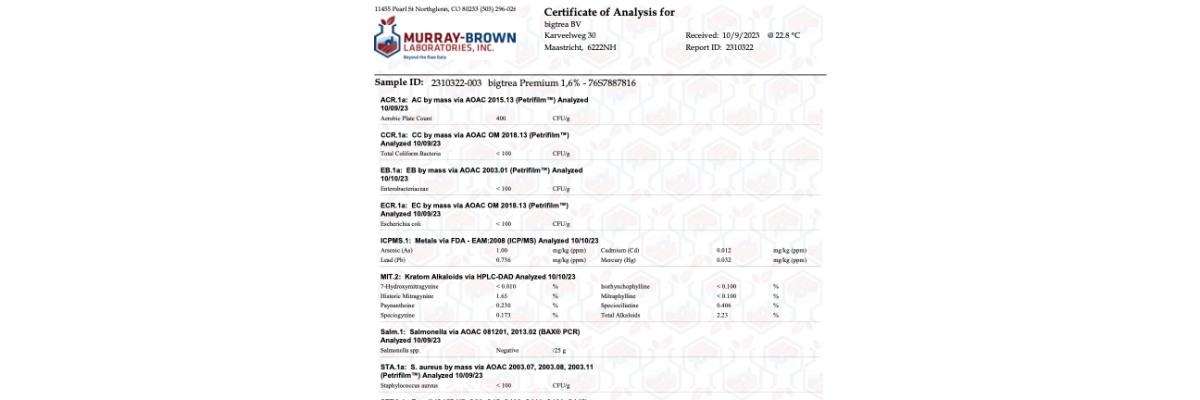Click the 'ACR.1a: AC by mass' heading
Image resolution: width=1200 pixels, height=400 pixels.
tap(484, 103)
